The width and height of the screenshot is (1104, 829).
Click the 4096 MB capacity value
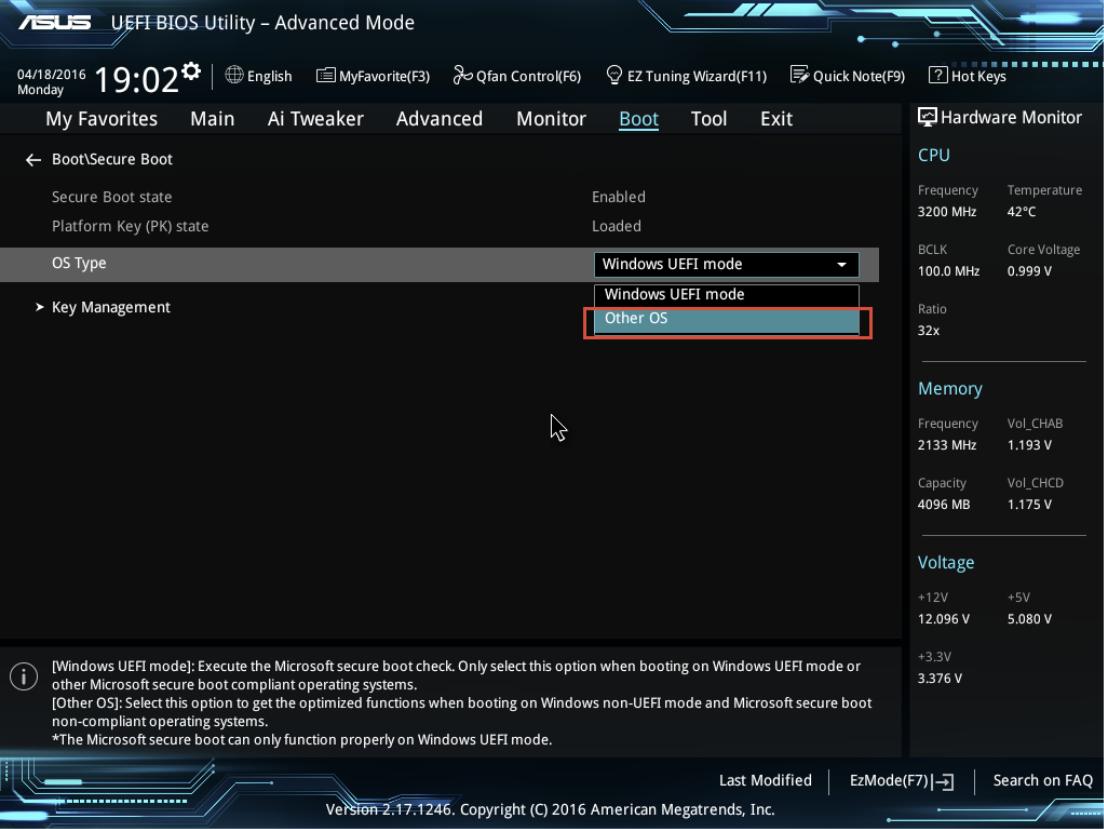click(943, 505)
